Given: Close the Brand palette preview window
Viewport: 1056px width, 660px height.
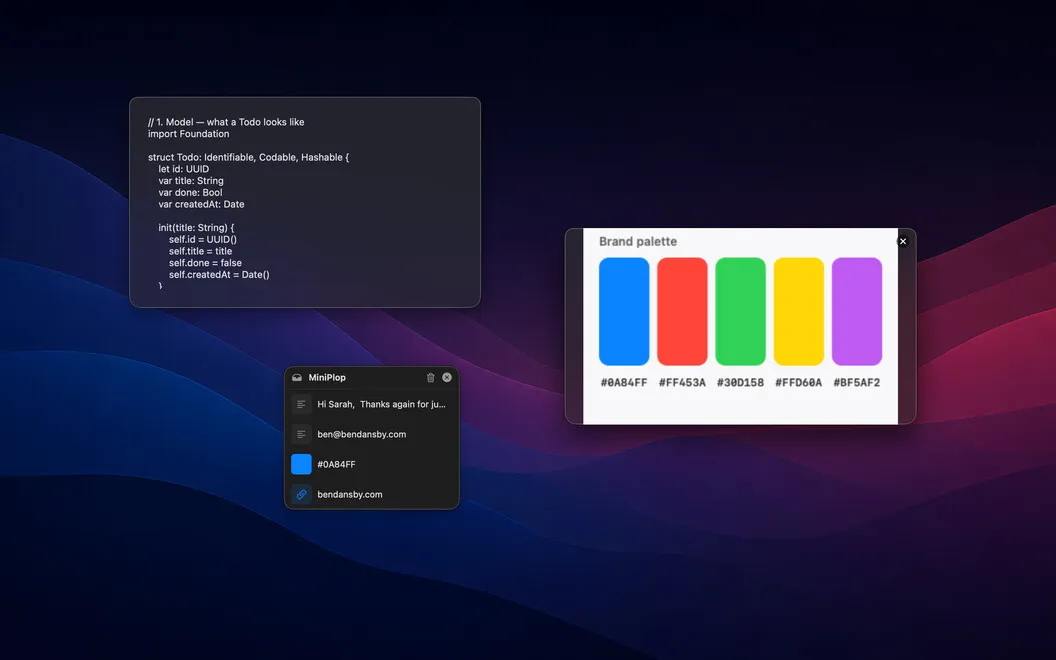Looking at the screenshot, I should (x=903, y=241).
